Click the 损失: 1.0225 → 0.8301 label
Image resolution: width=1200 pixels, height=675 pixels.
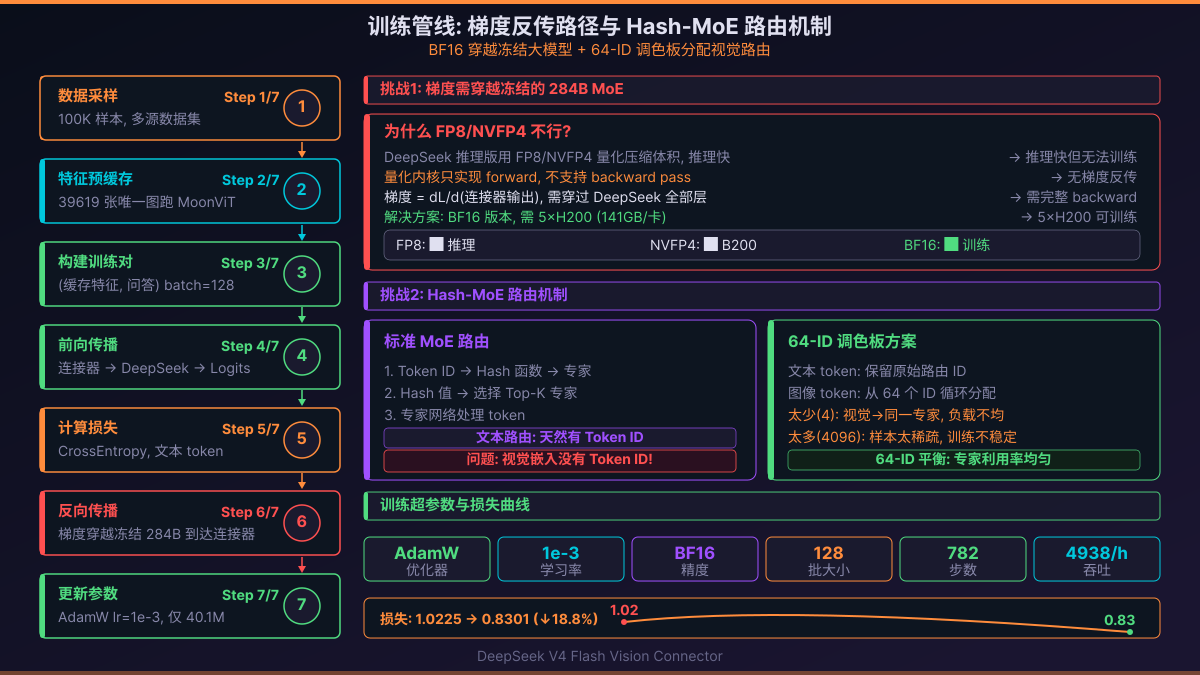489,619
